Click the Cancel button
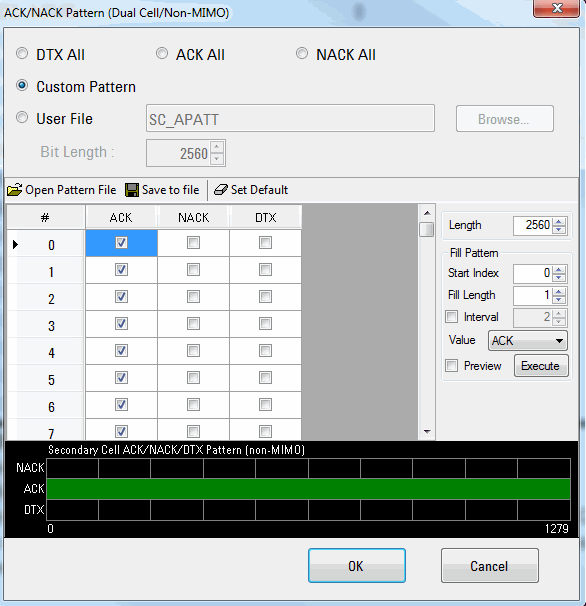586x606 pixels. pyautogui.click(x=489, y=565)
